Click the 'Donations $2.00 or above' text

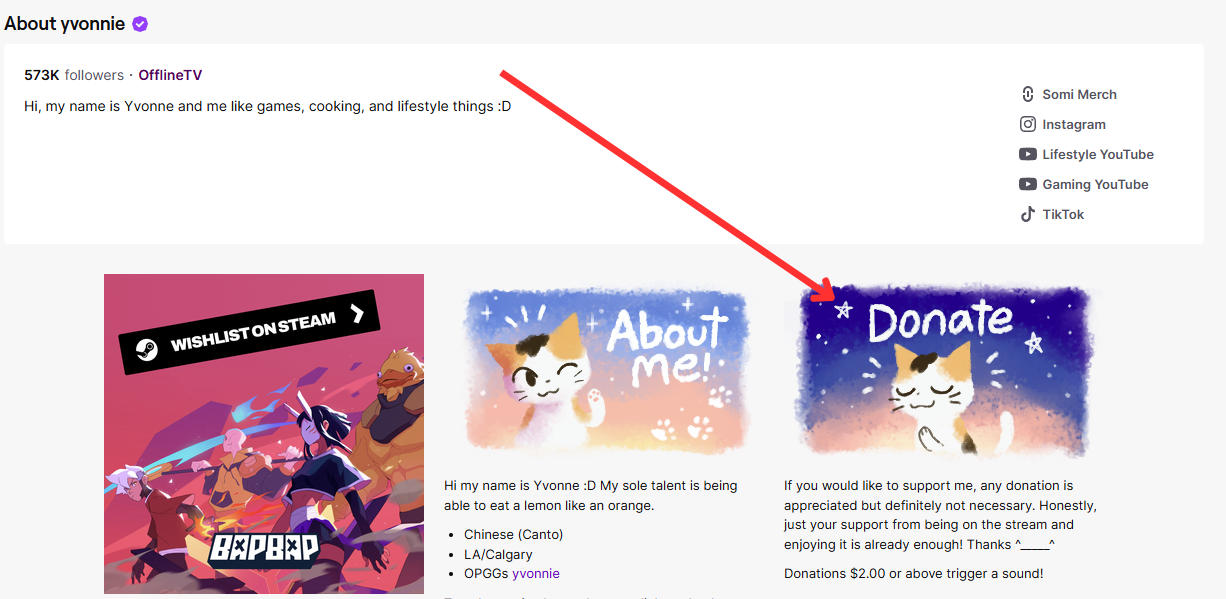(914, 574)
